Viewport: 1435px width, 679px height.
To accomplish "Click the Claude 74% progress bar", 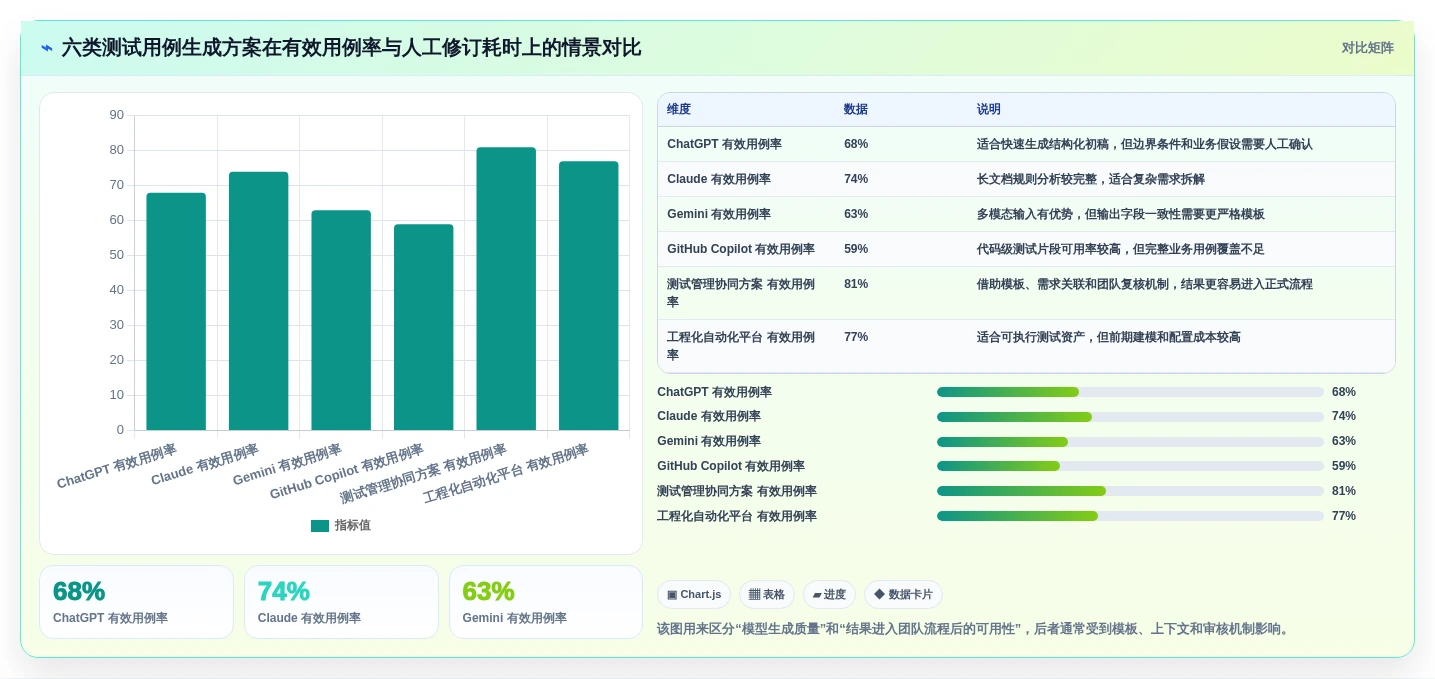I will [x=1130, y=417].
